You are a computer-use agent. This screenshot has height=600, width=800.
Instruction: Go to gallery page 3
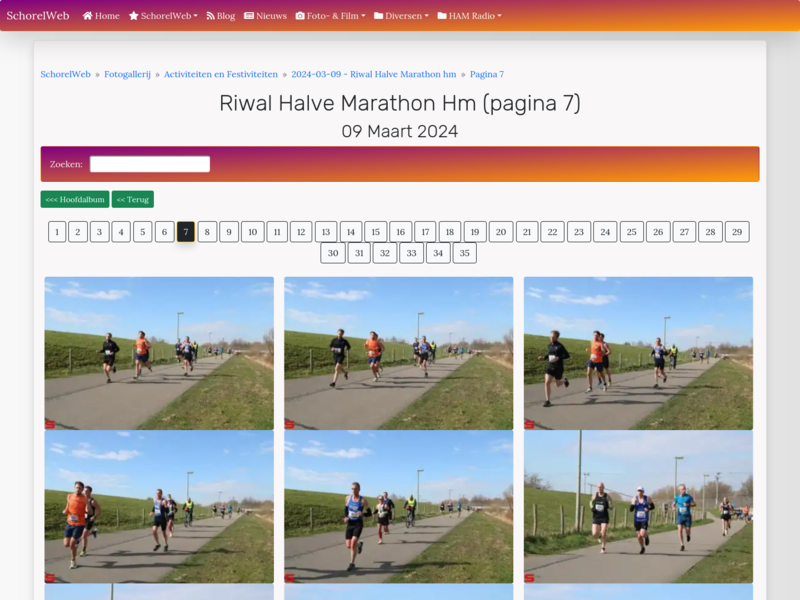pyautogui.click(x=99, y=232)
